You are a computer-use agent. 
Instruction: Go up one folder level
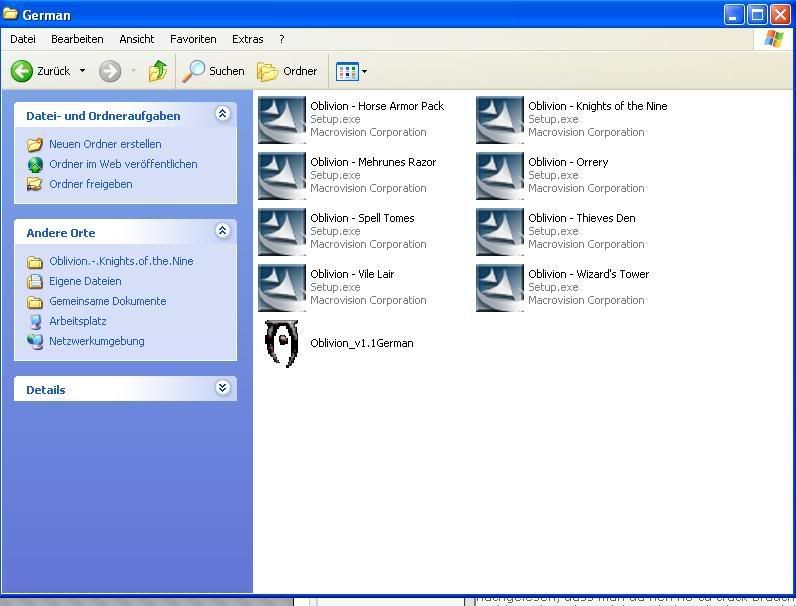pos(158,71)
